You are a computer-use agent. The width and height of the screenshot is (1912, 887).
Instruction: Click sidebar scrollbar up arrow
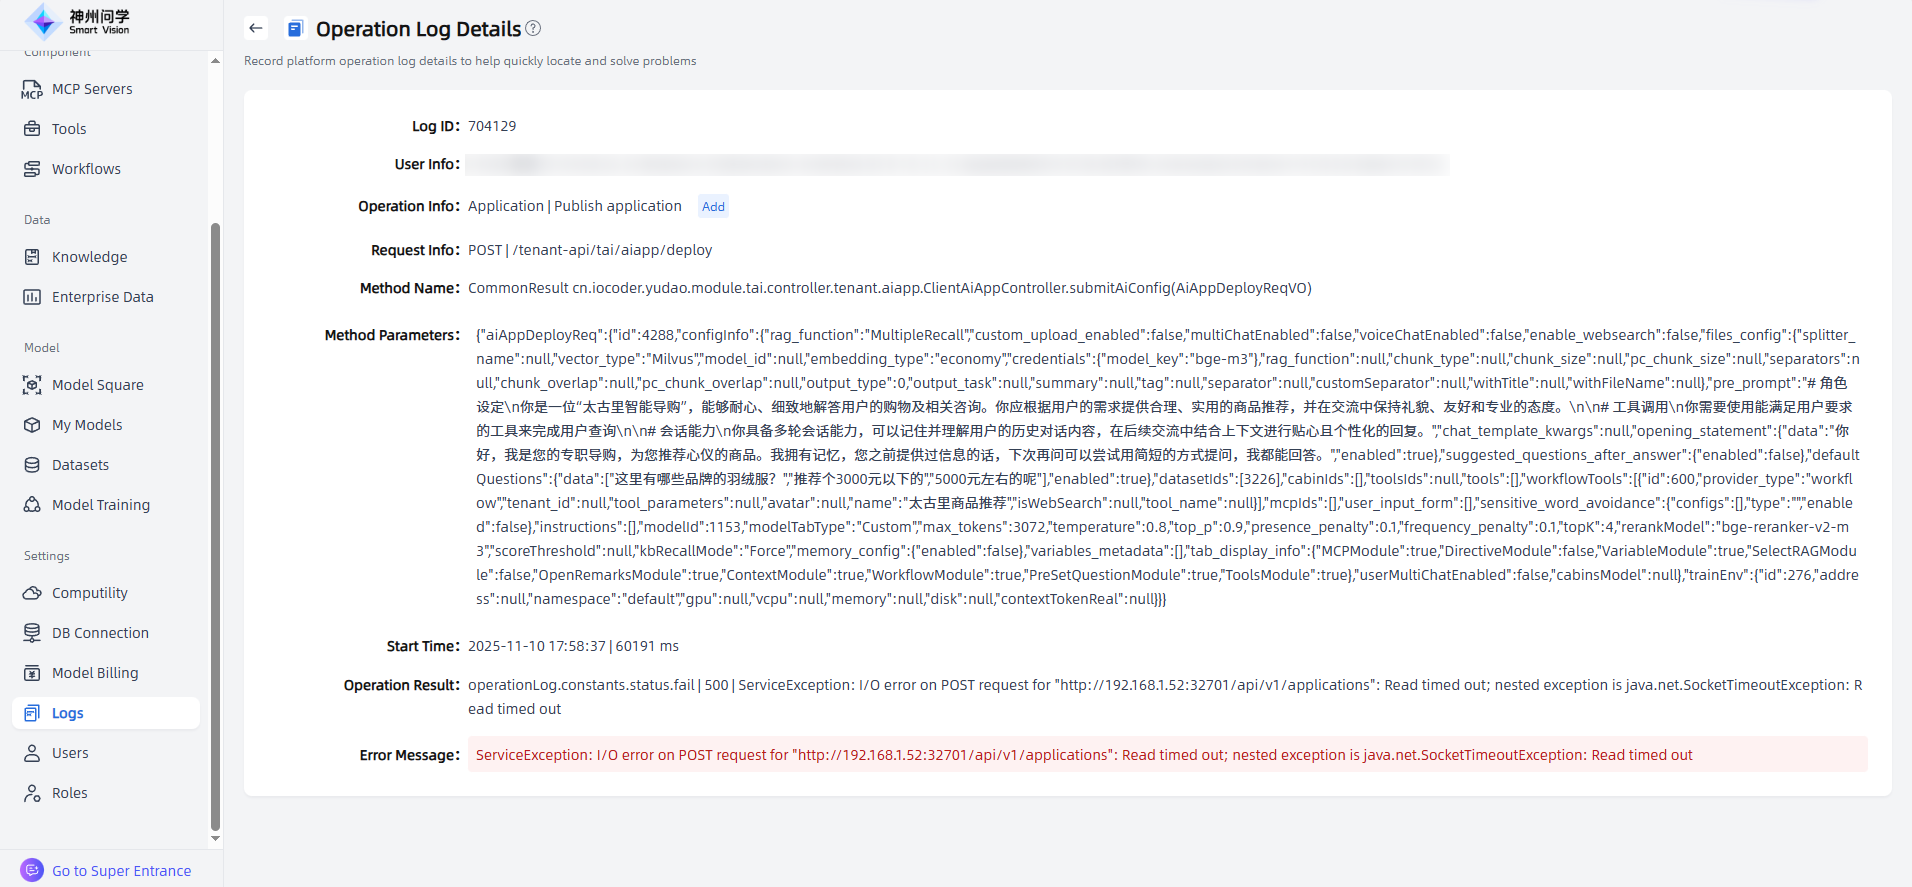tap(215, 61)
